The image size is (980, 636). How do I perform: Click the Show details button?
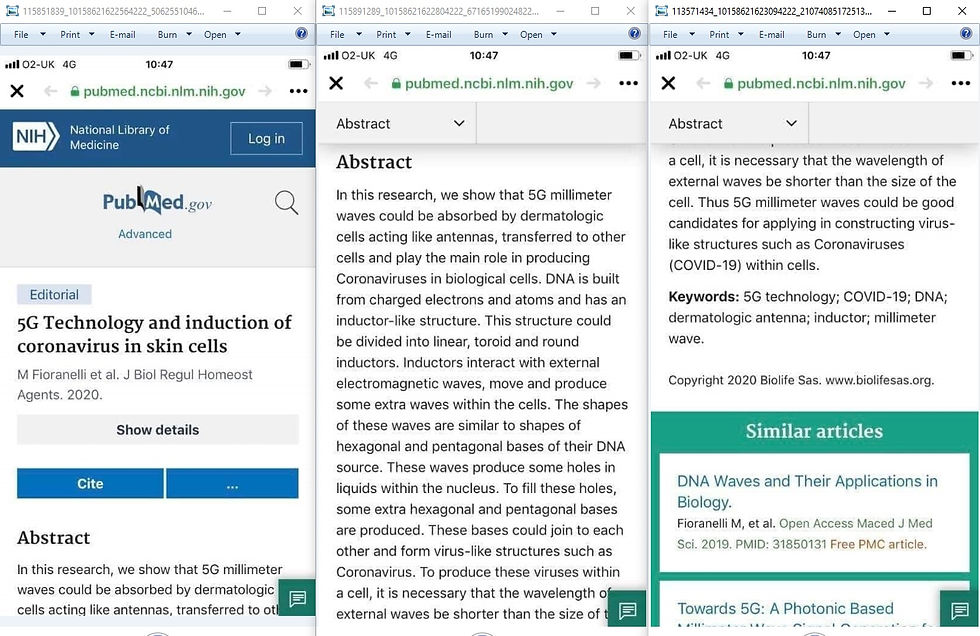[158, 430]
